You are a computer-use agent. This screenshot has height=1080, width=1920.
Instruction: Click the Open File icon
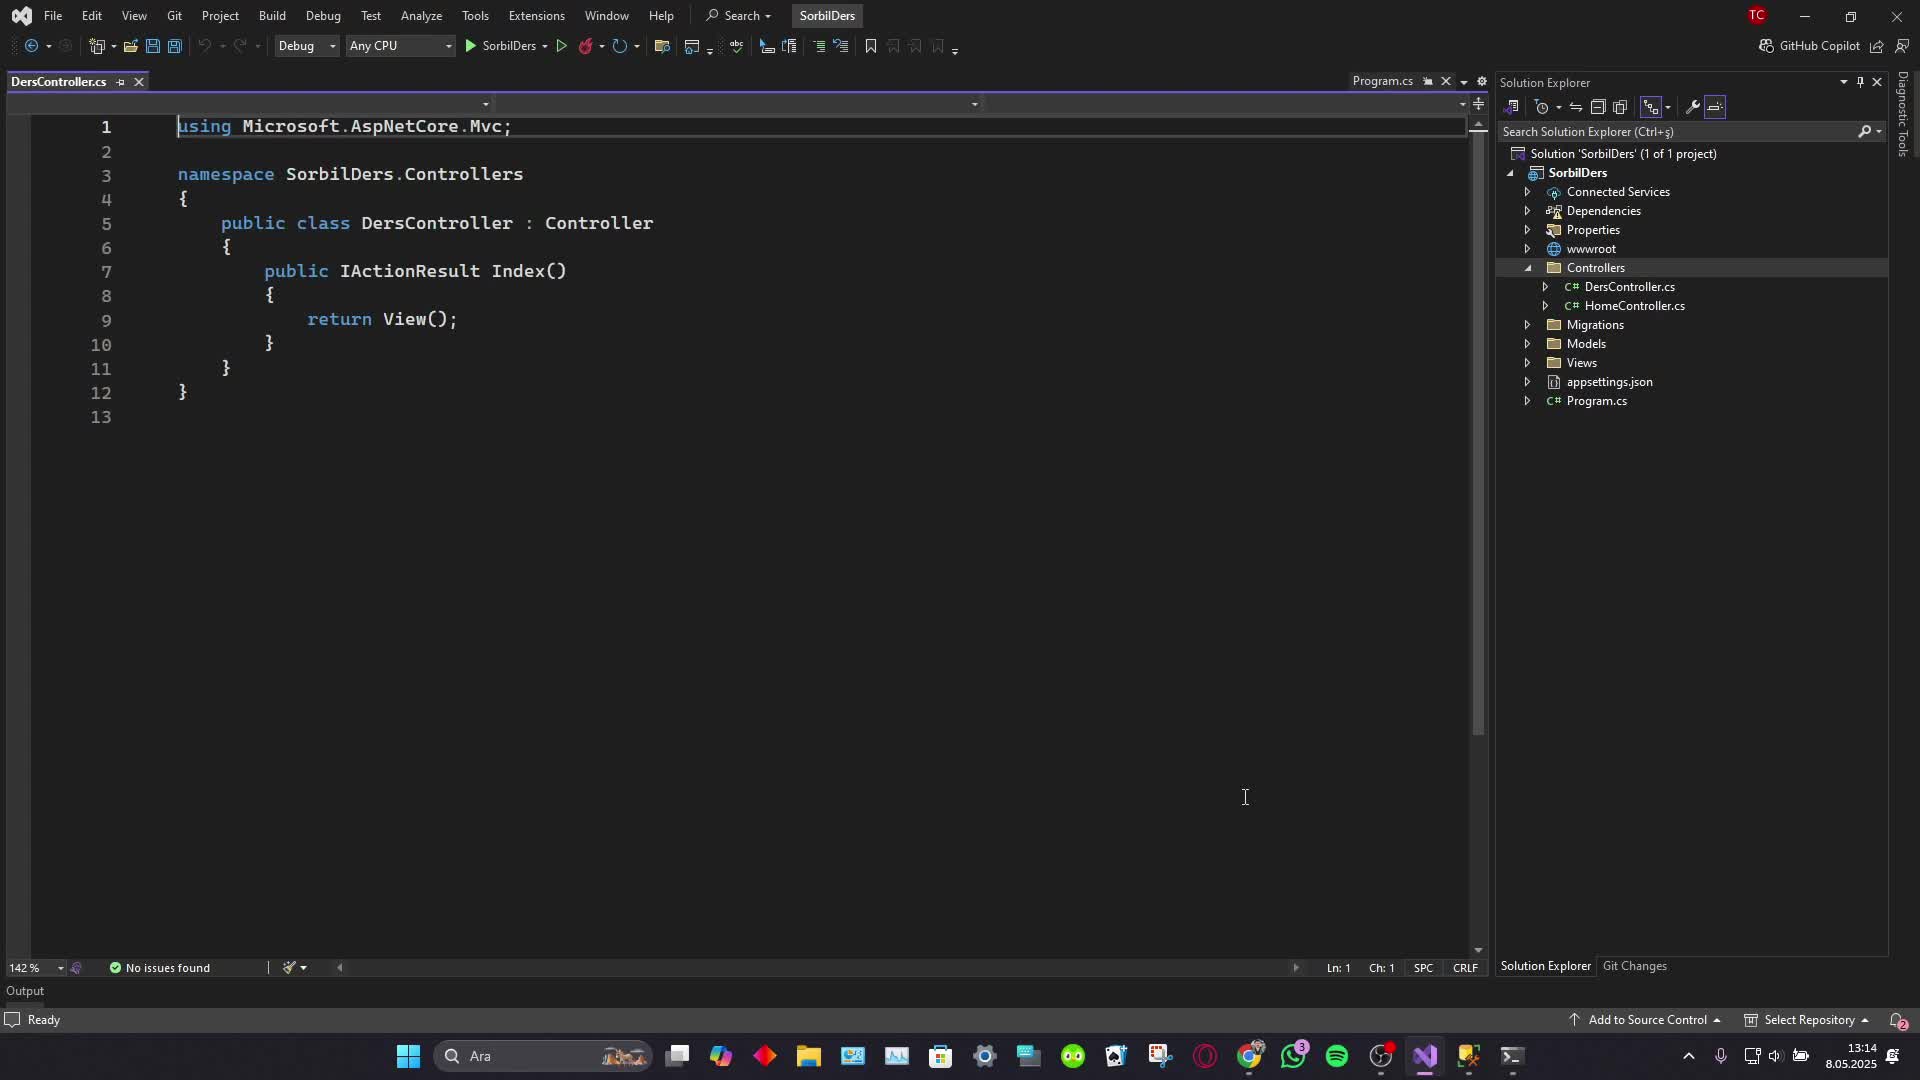click(x=130, y=46)
